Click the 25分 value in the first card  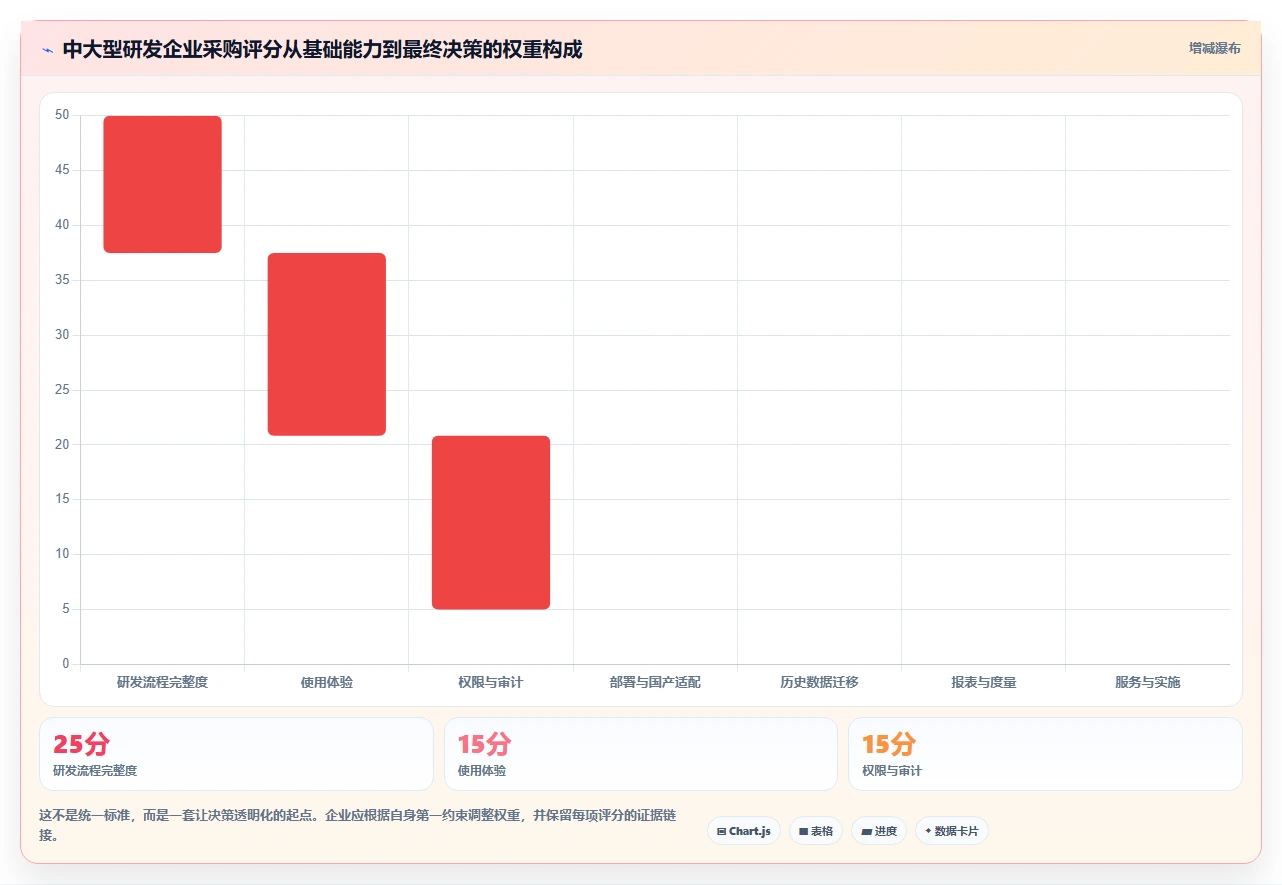pos(81,744)
